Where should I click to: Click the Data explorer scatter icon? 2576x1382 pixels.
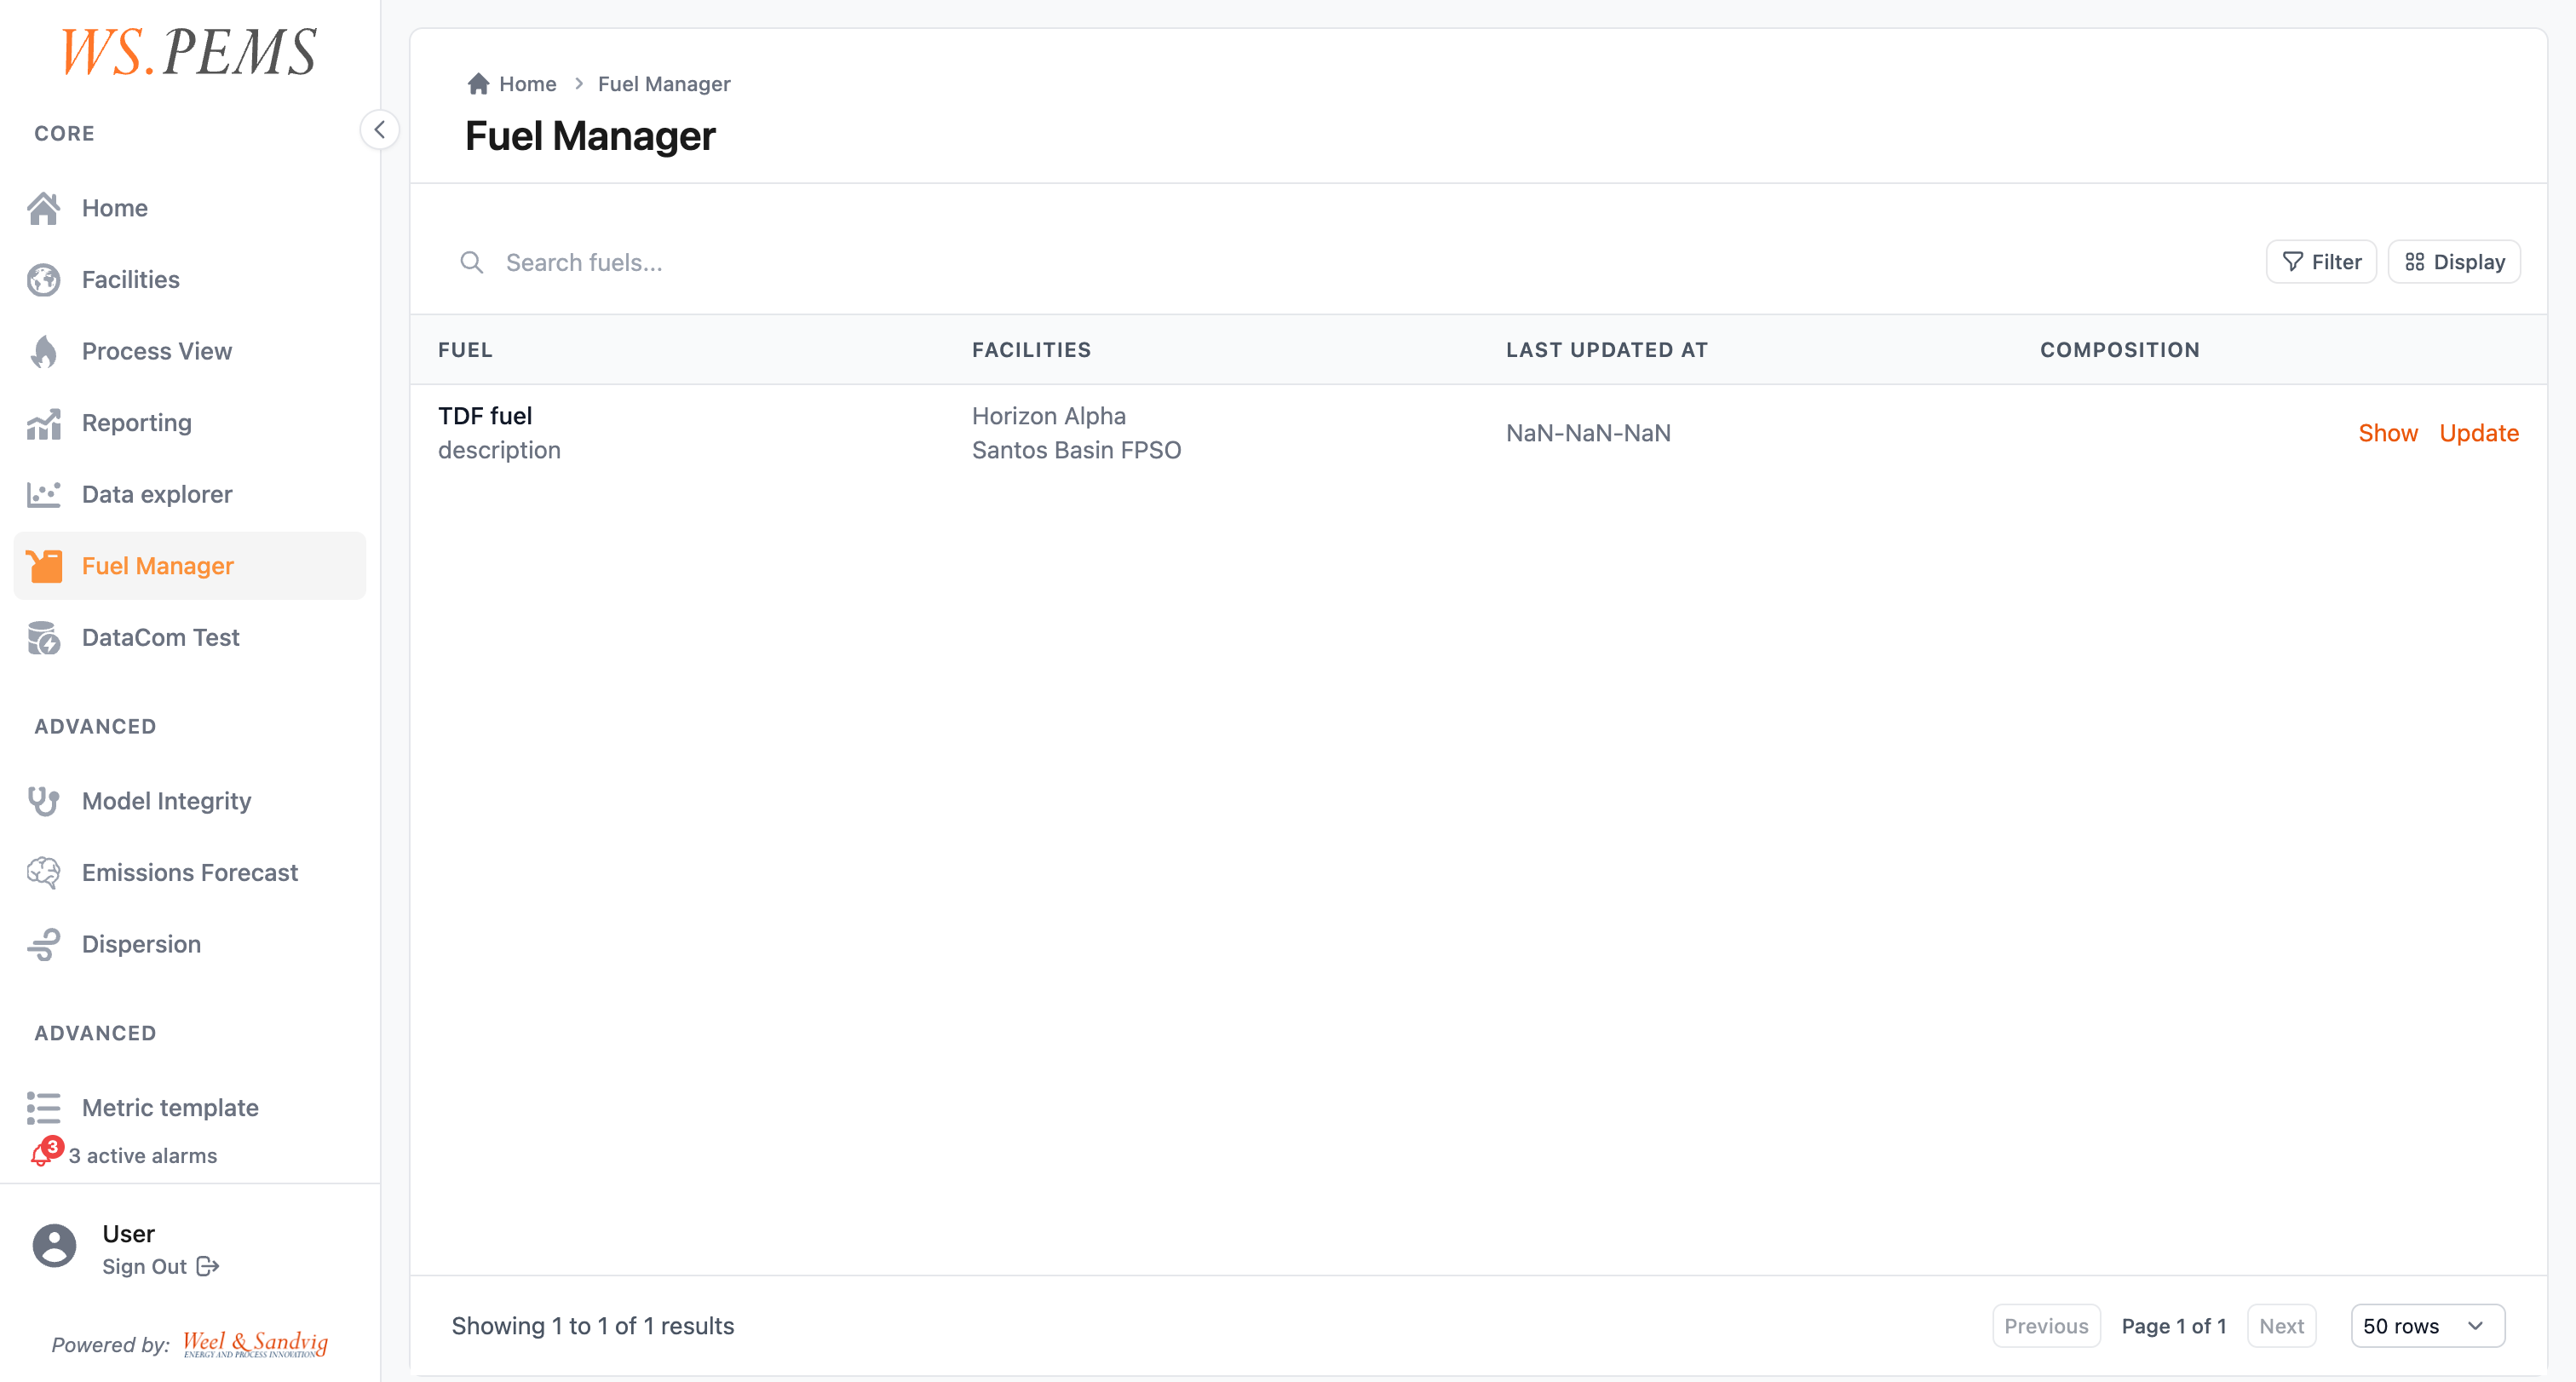[43, 494]
